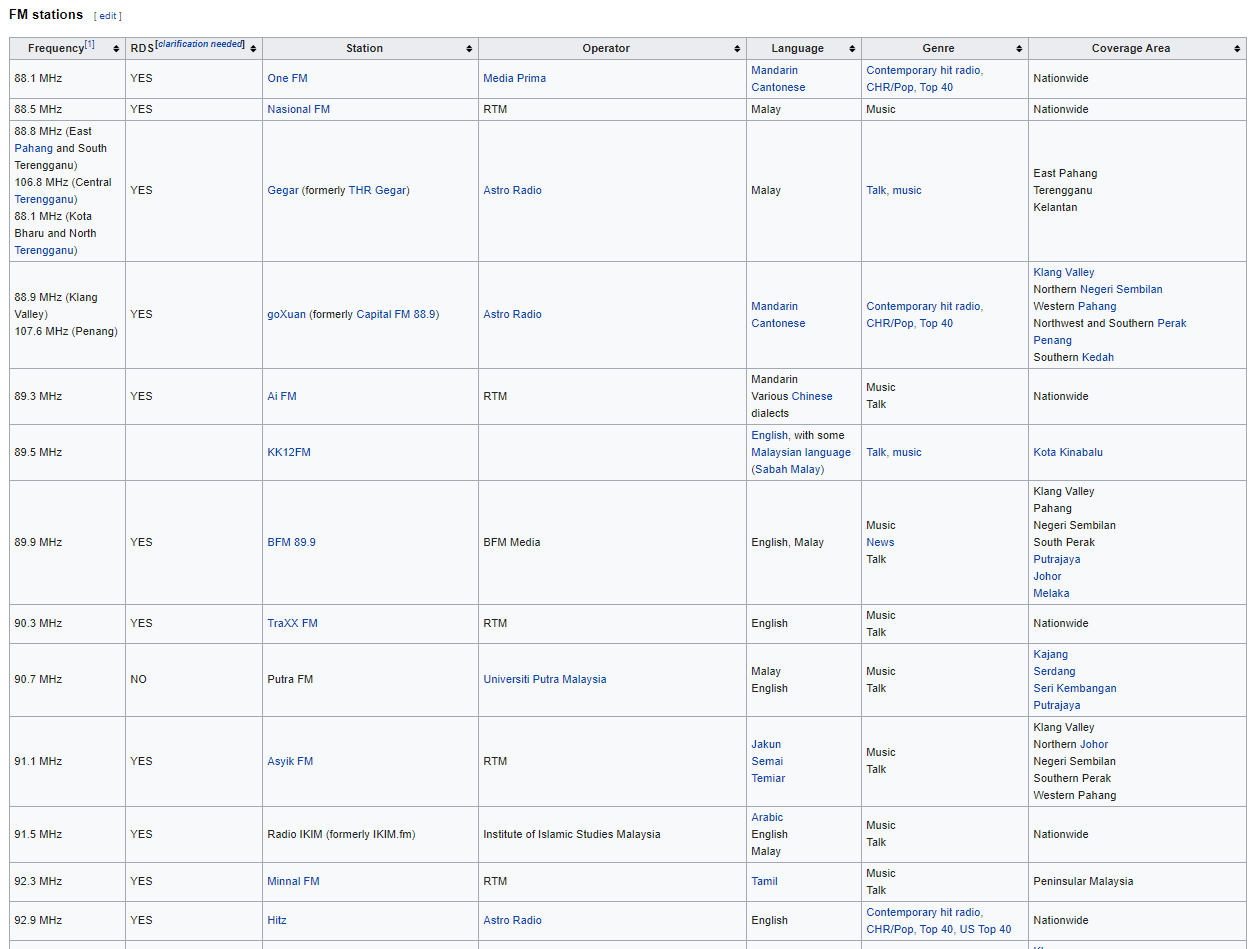Open the One FM station link
The height and width of the screenshot is (949, 1254).
pos(287,79)
